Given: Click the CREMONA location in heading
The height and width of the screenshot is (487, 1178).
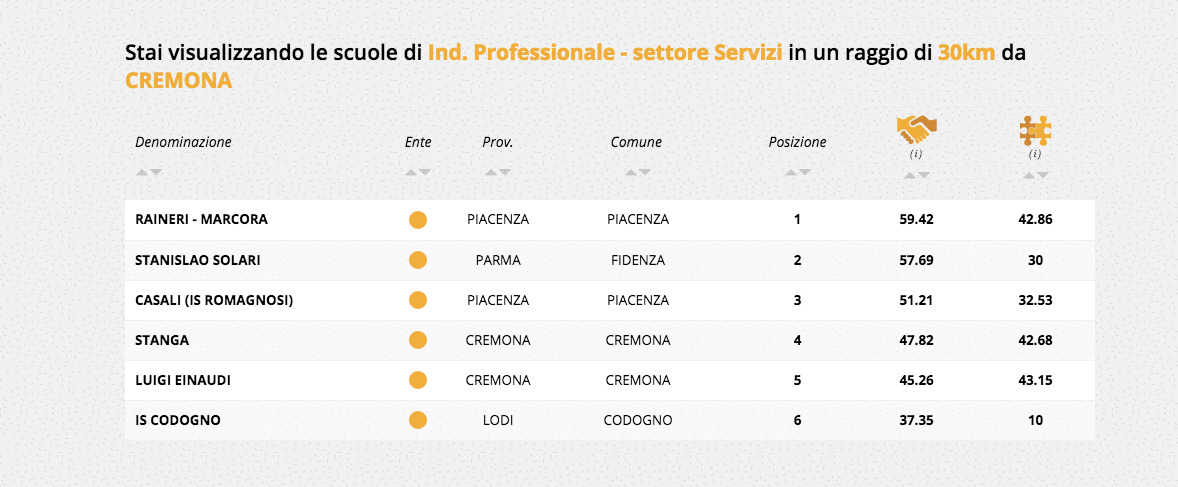Looking at the screenshot, I should (178, 81).
